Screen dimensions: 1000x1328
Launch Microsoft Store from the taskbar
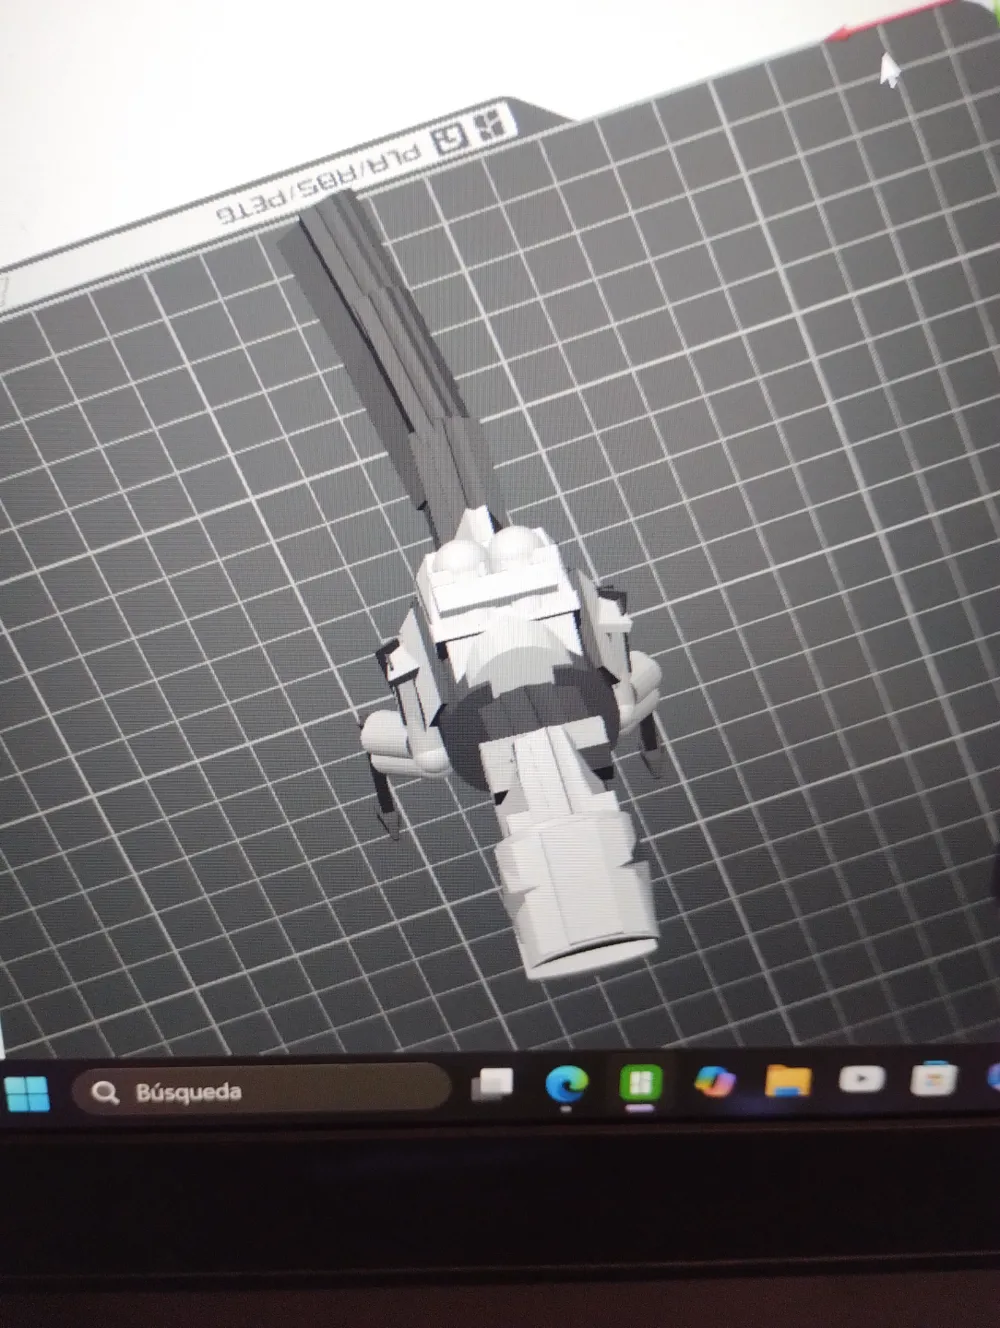coord(933,1080)
